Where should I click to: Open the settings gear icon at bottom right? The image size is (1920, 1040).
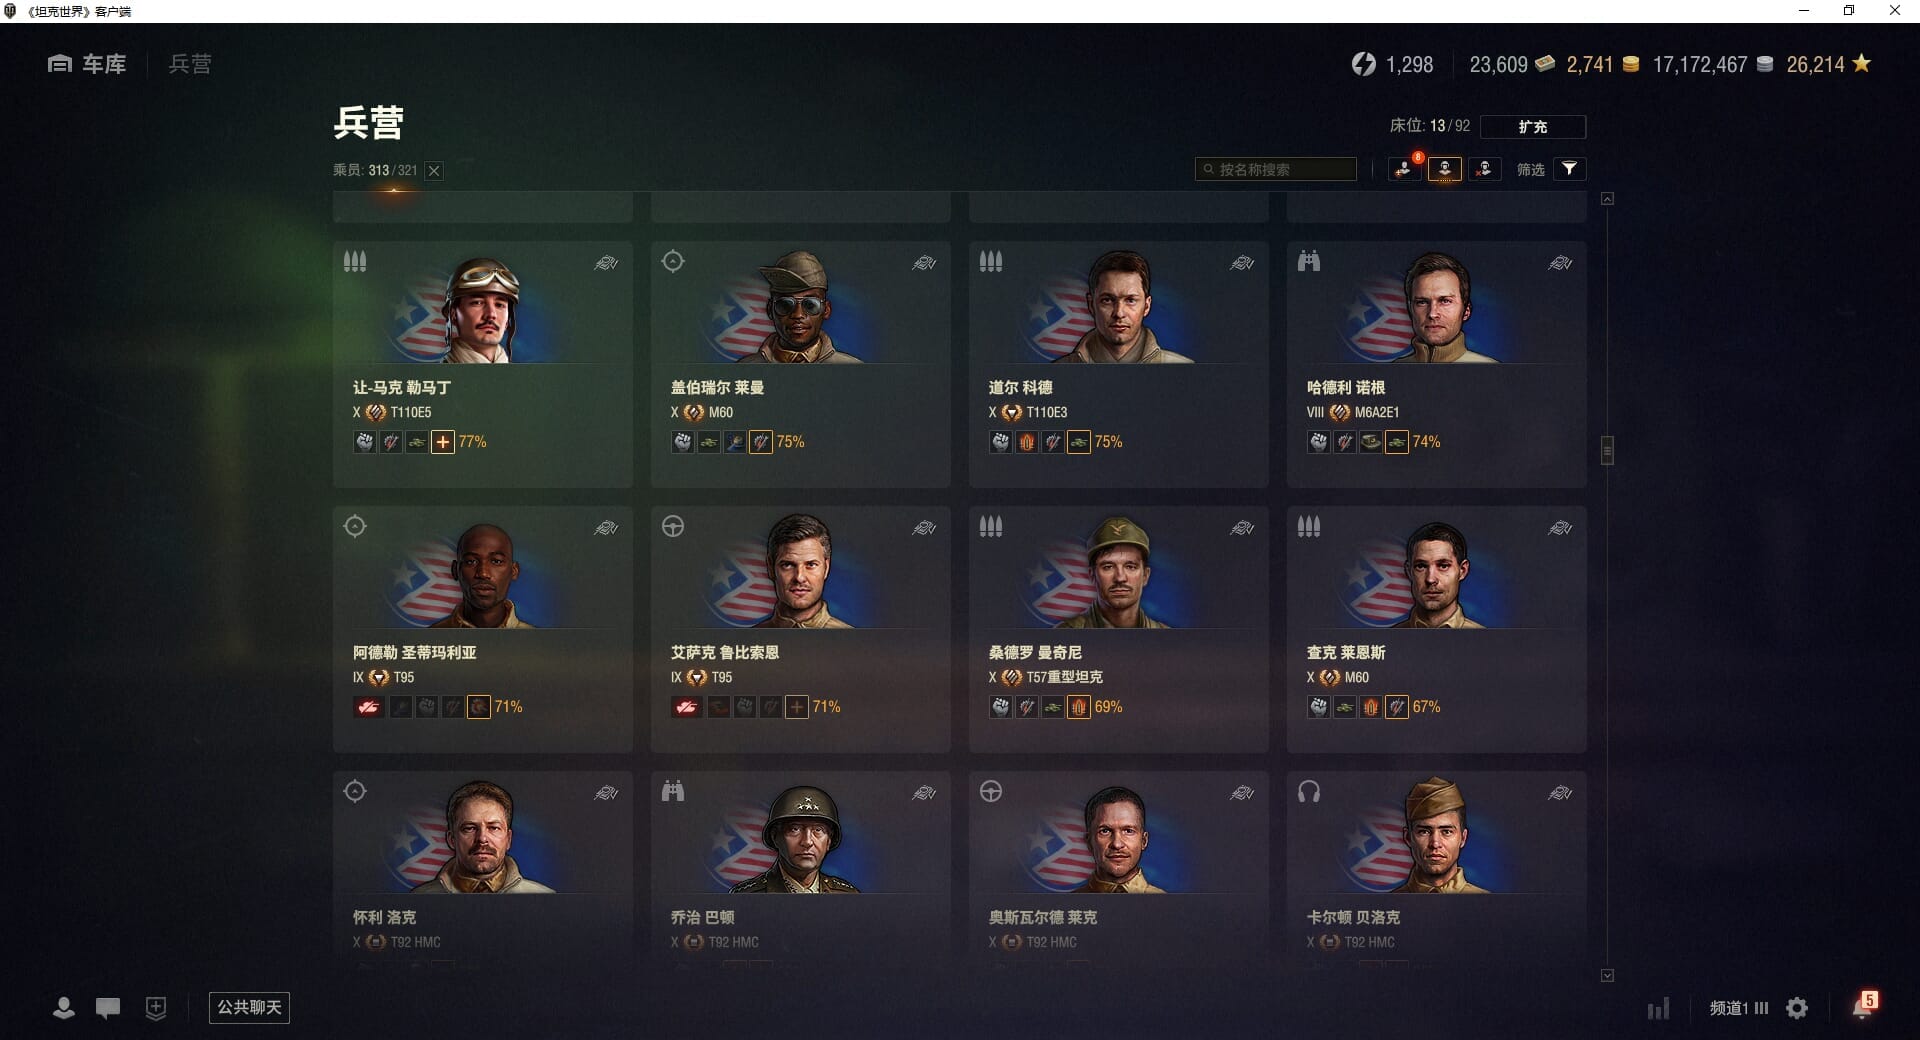click(x=1797, y=1008)
